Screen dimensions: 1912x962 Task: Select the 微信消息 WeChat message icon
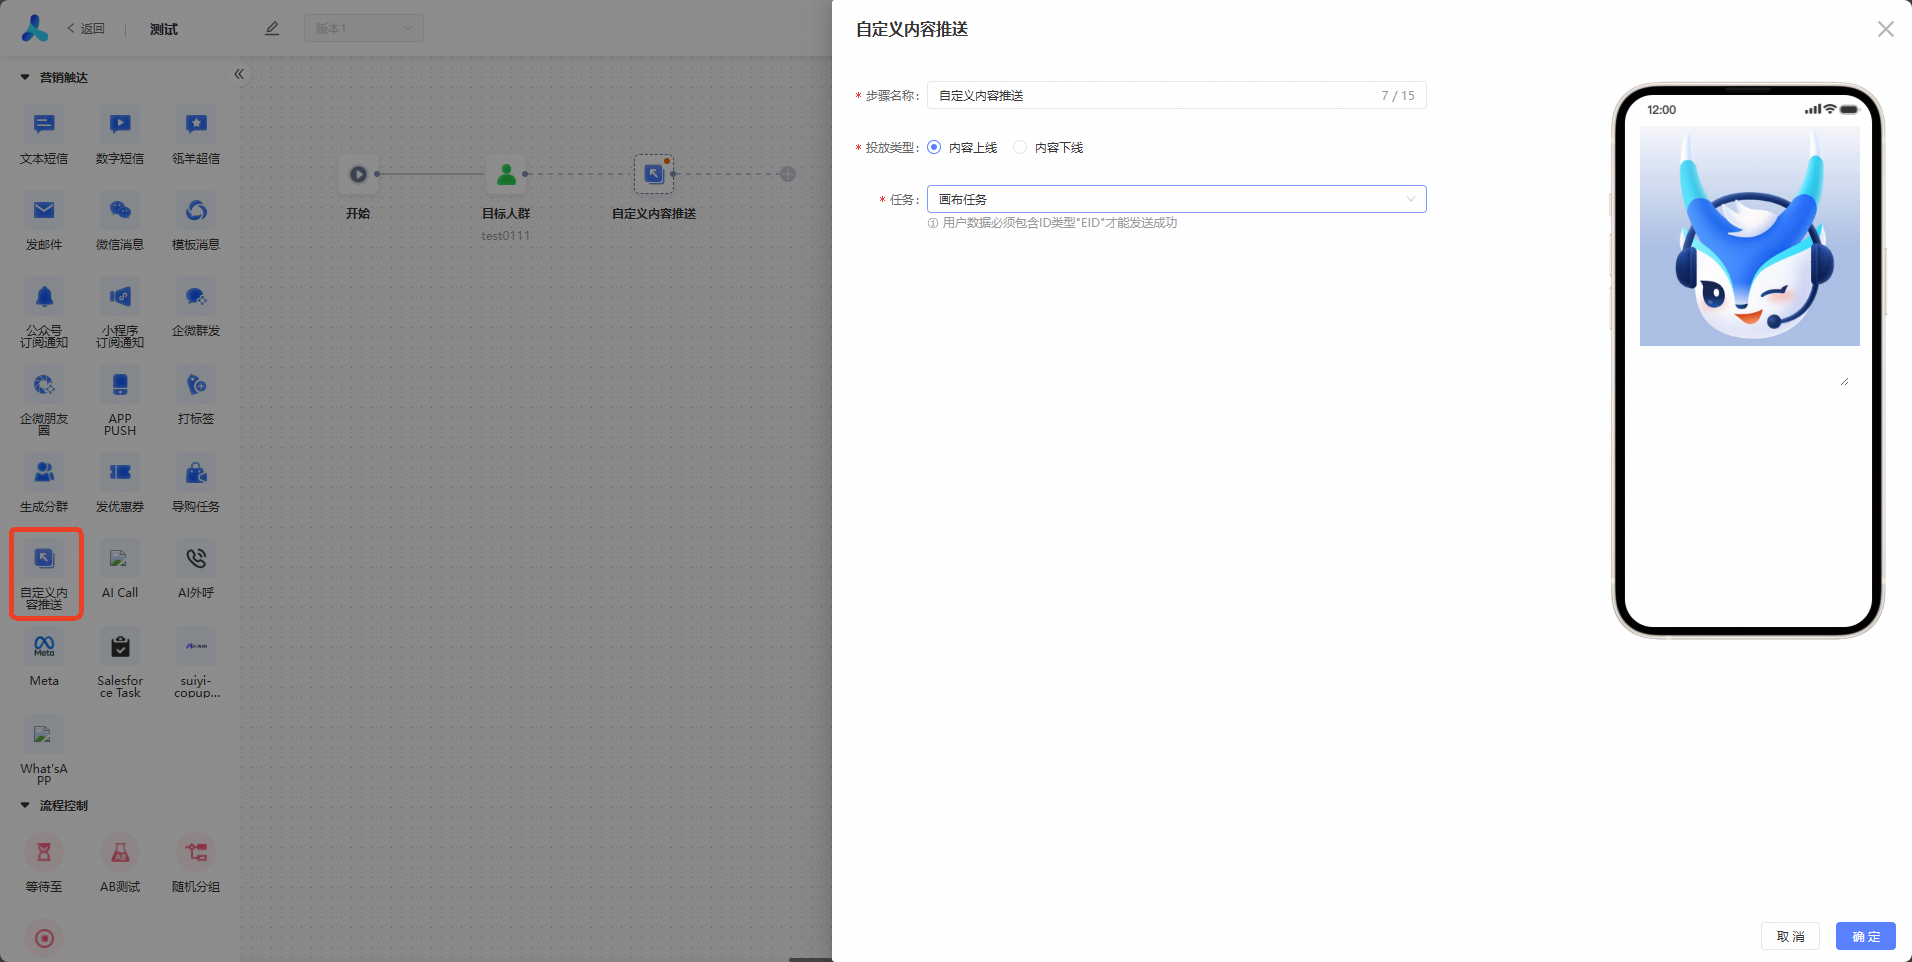click(x=120, y=210)
